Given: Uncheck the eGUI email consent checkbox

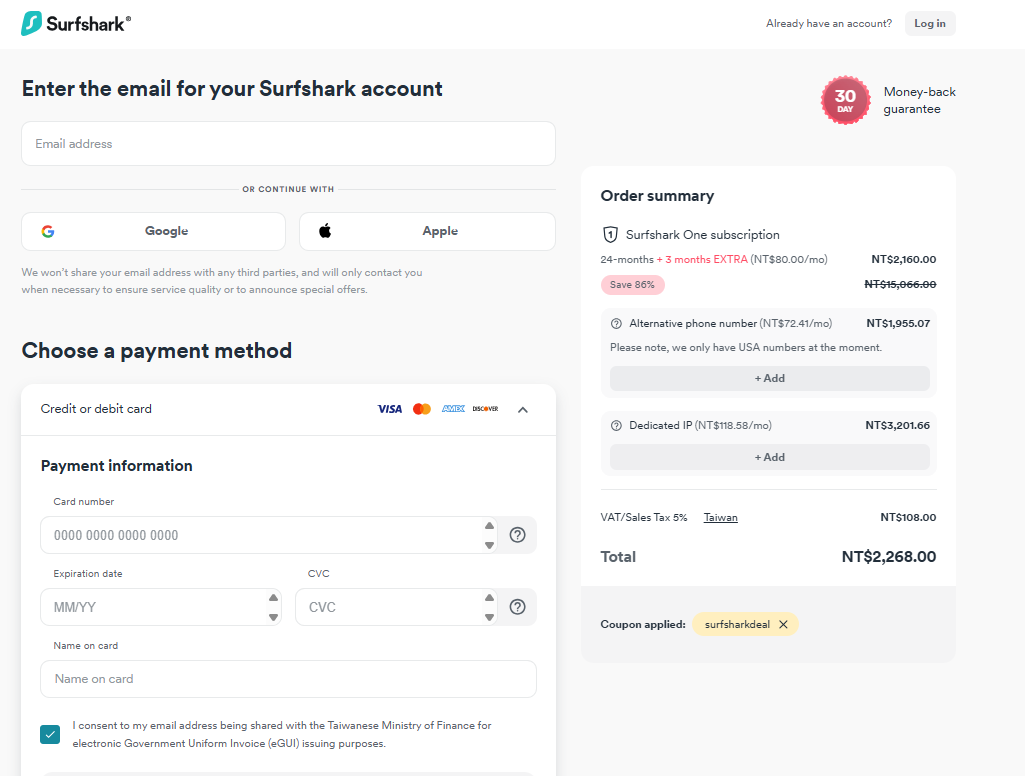Looking at the screenshot, I should pos(50,735).
